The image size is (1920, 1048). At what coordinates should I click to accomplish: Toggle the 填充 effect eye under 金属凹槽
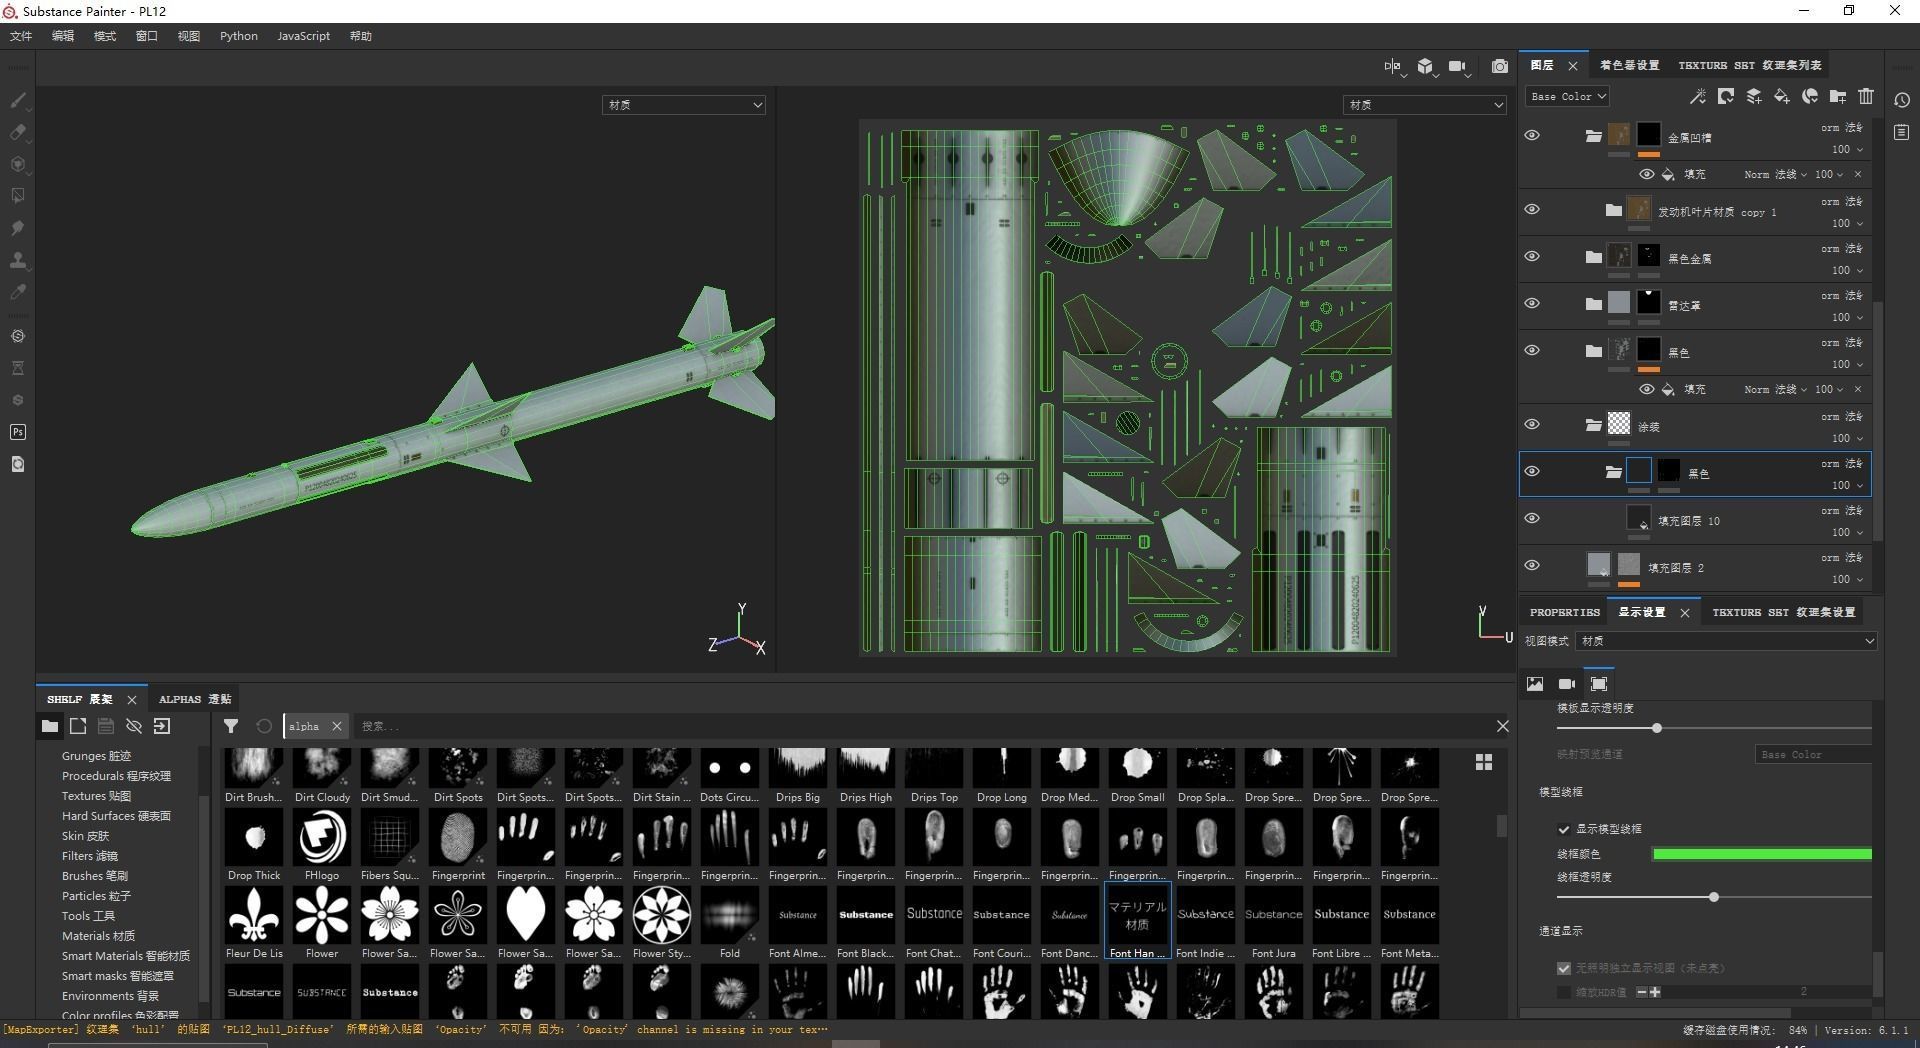coord(1646,174)
